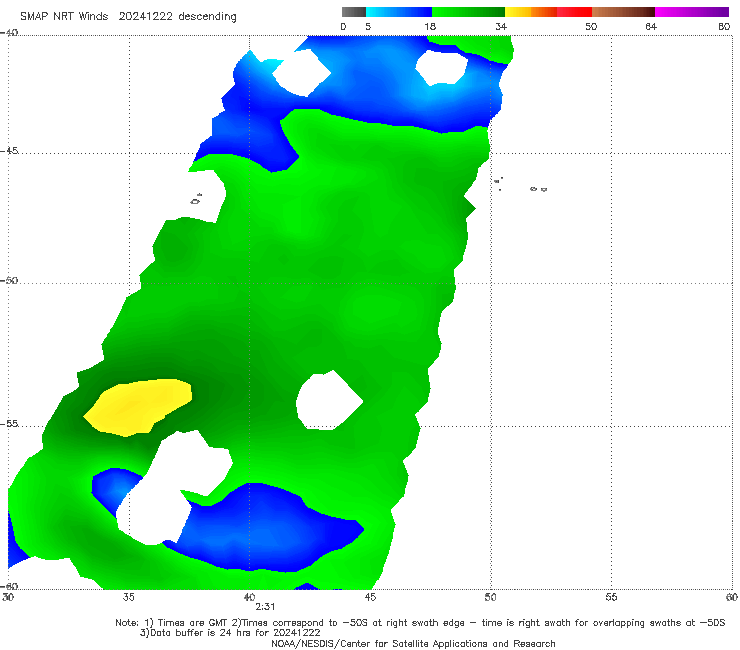Select the brown 50–64 color bar segment
This screenshot has width=740, height=650.
coord(623,12)
